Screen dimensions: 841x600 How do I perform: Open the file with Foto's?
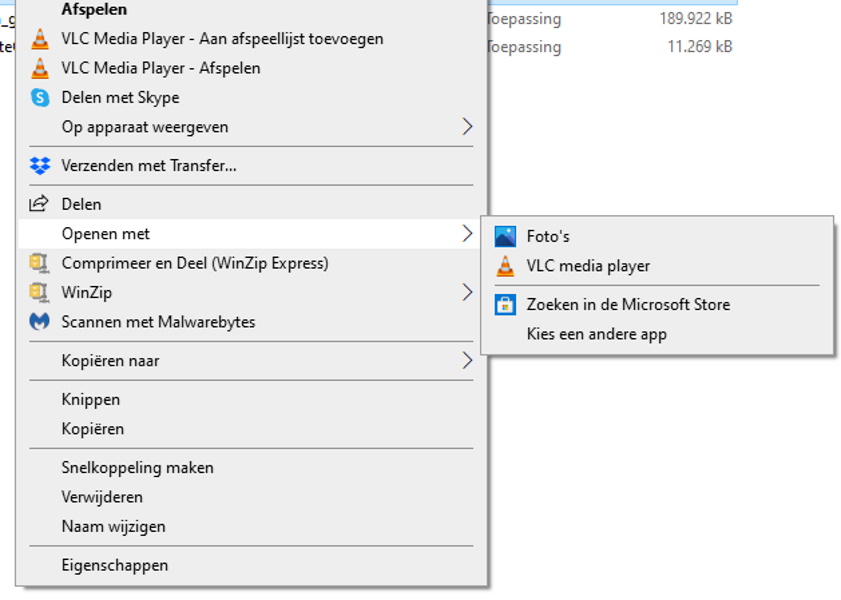click(658, 236)
